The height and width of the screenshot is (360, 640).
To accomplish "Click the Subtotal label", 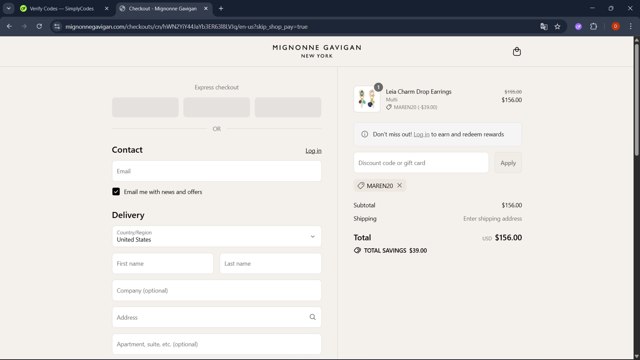I will pos(364,205).
